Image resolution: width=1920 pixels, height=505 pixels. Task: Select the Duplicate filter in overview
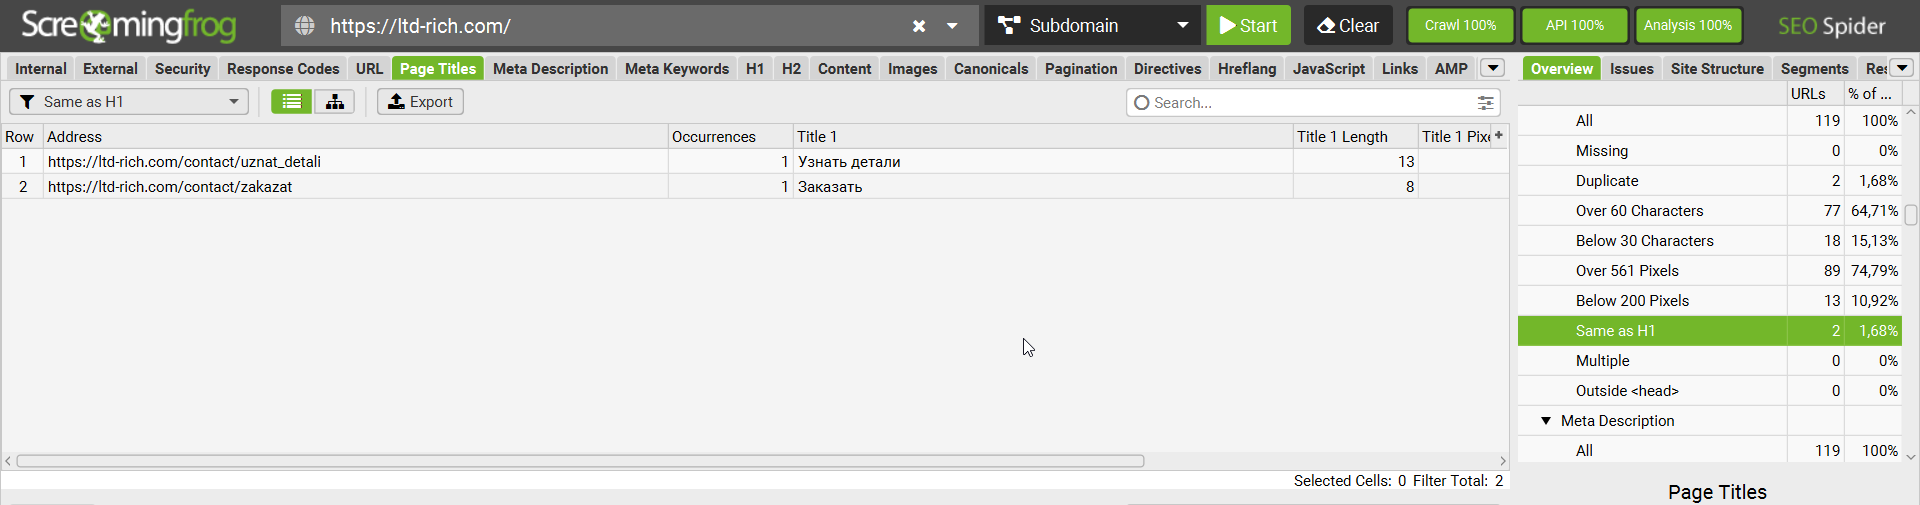pyautogui.click(x=1709, y=181)
